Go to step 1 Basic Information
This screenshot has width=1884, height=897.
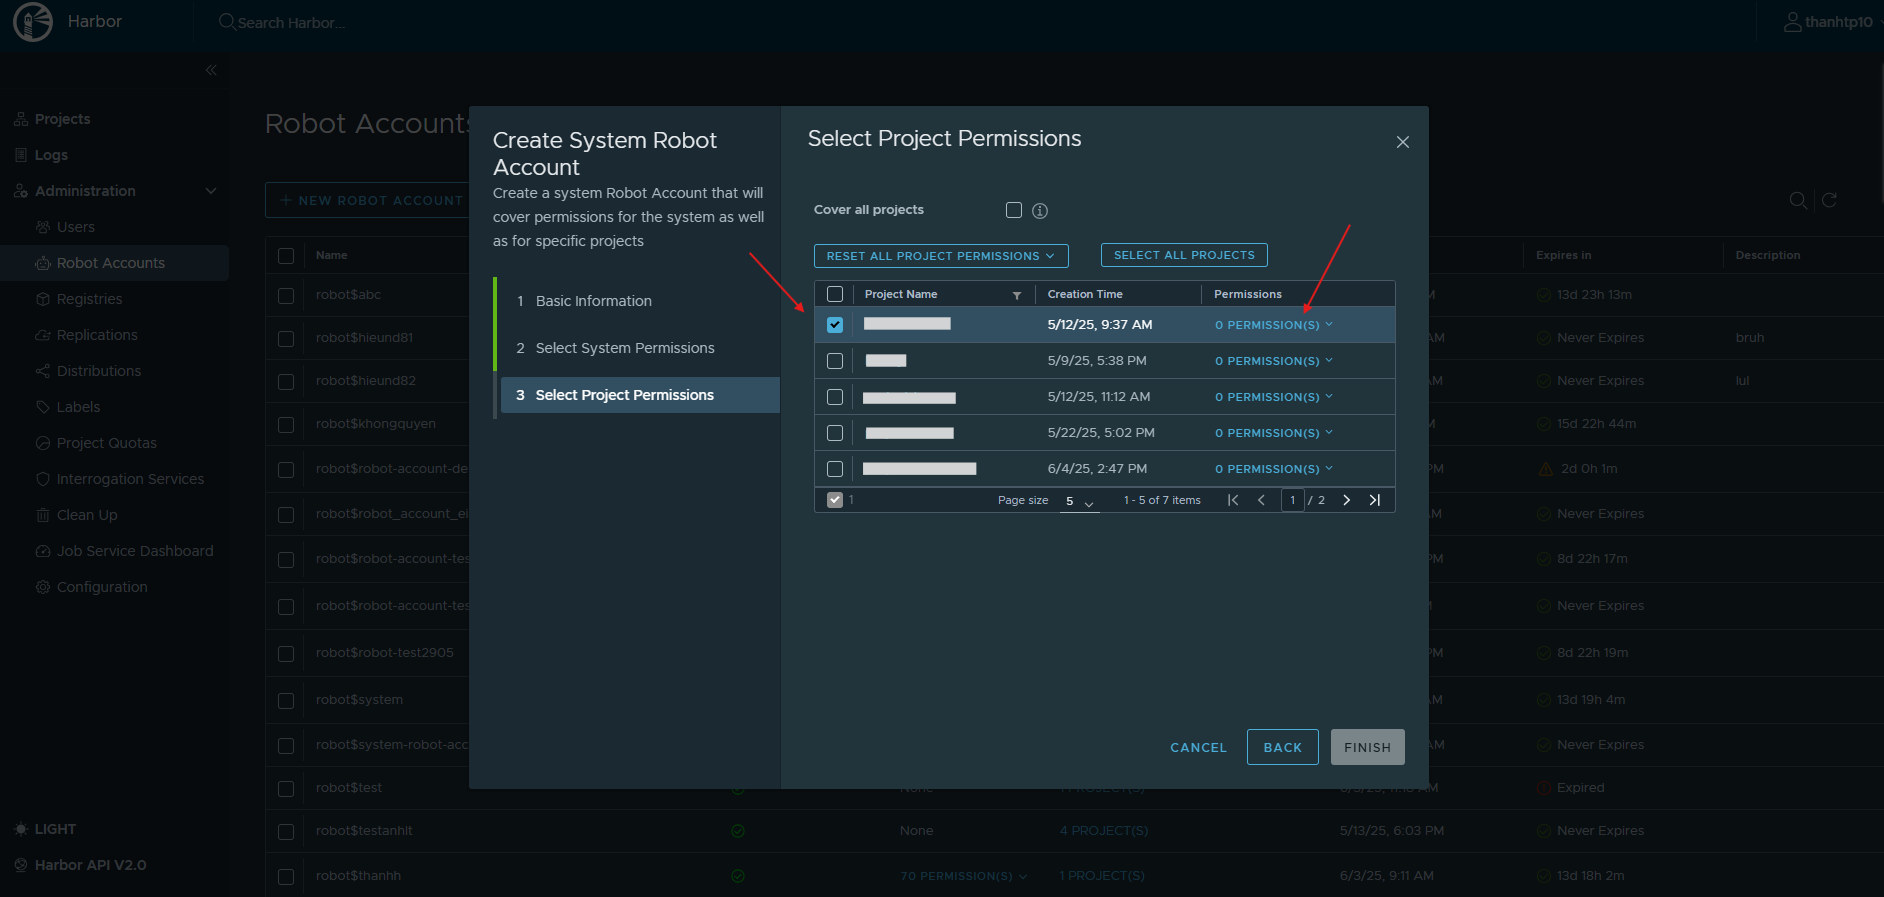click(x=593, y=301)
